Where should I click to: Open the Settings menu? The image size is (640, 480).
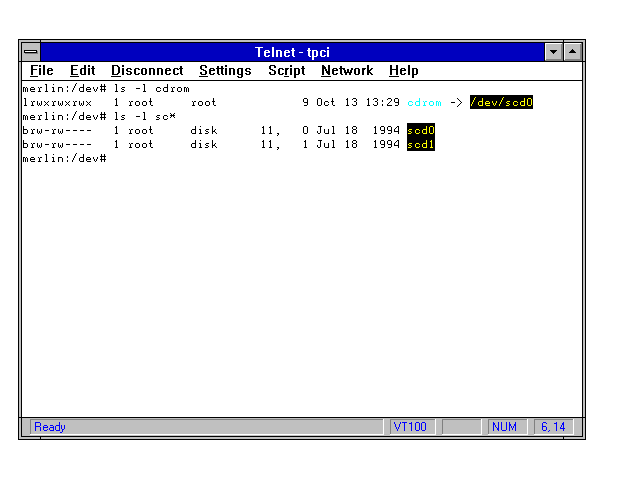pyautogui.click(x=225, y=71)
